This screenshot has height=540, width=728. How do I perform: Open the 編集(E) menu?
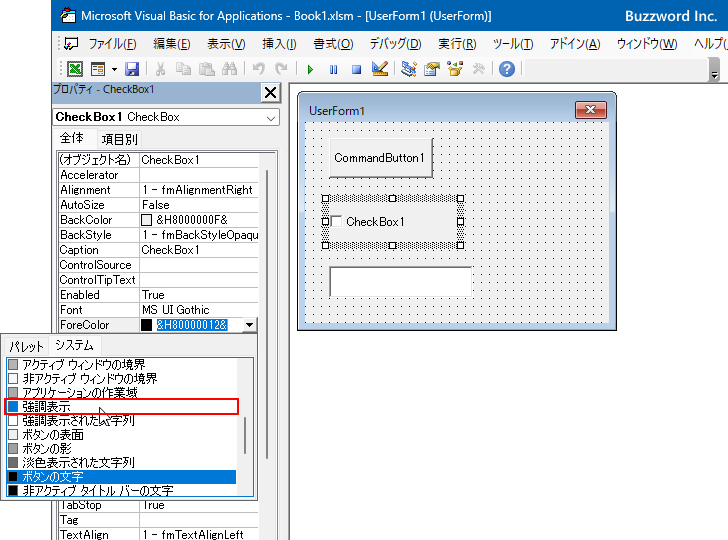point(171,44)
